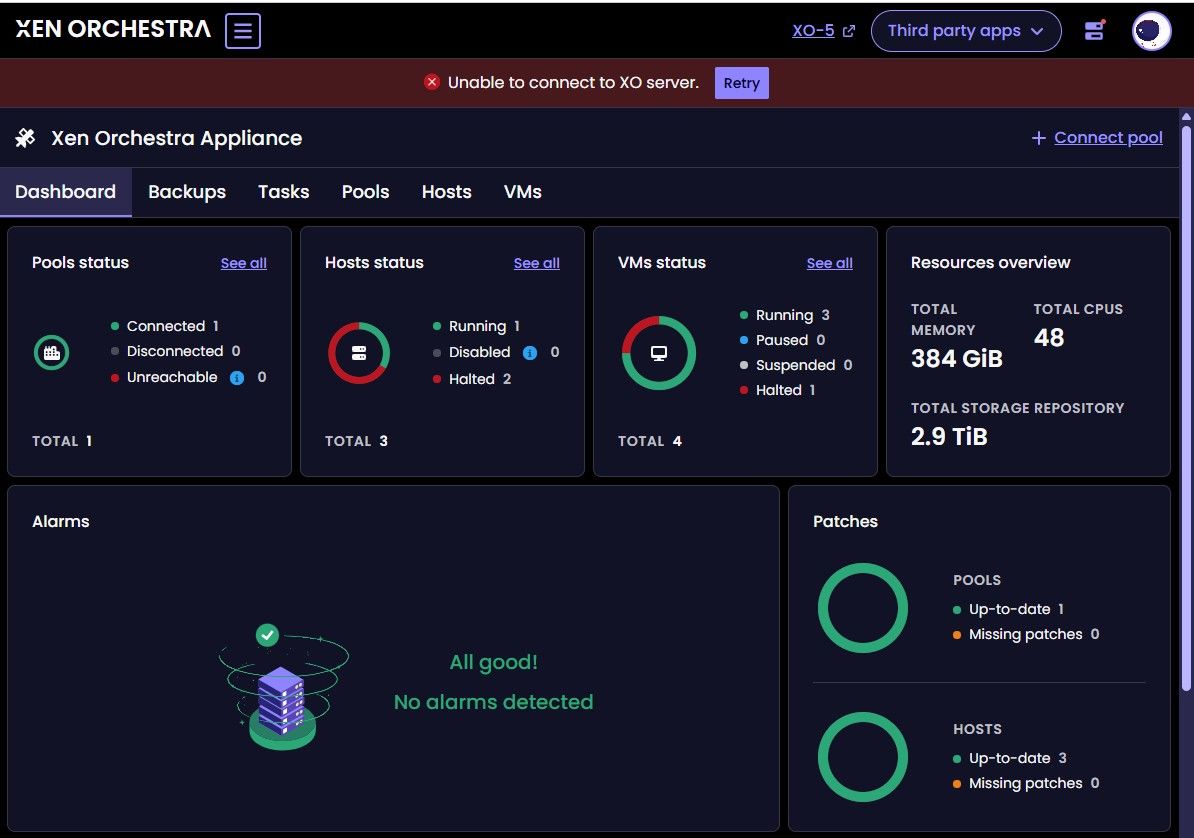Click the Patches panel heading

845,522
